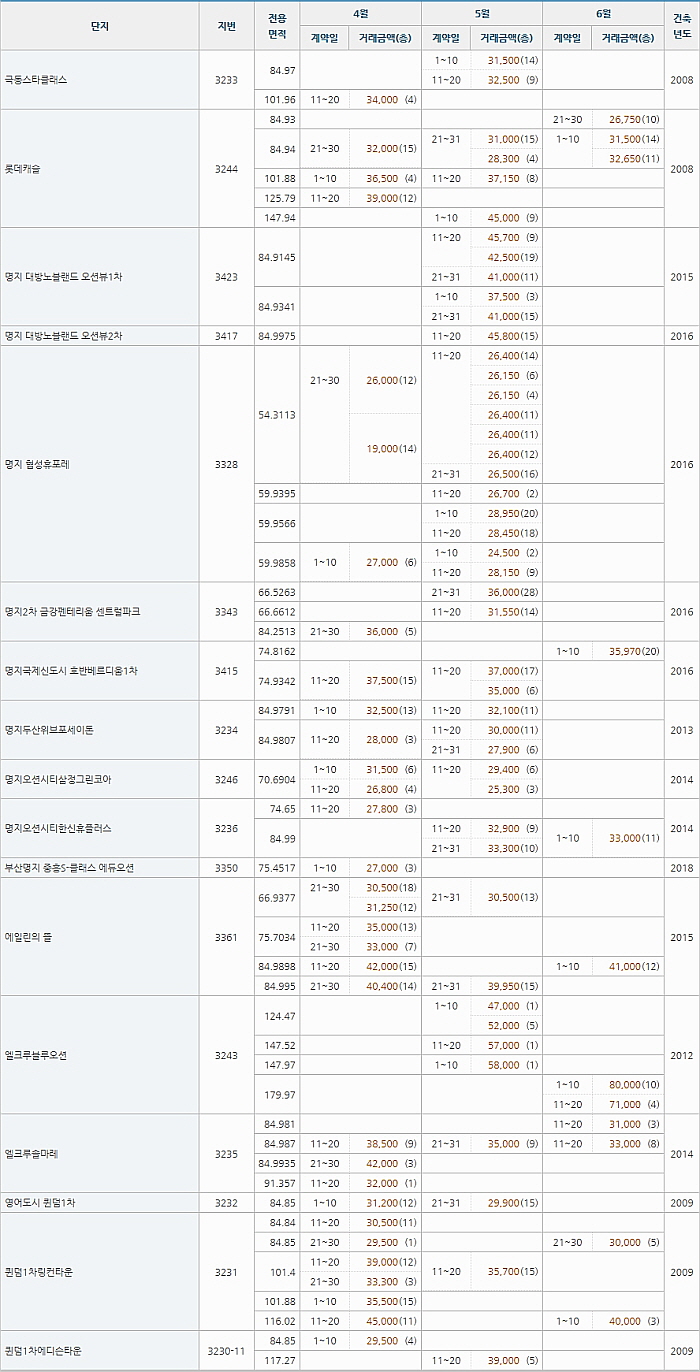
Task: Click the area value 54.3113
Action: 277,415
